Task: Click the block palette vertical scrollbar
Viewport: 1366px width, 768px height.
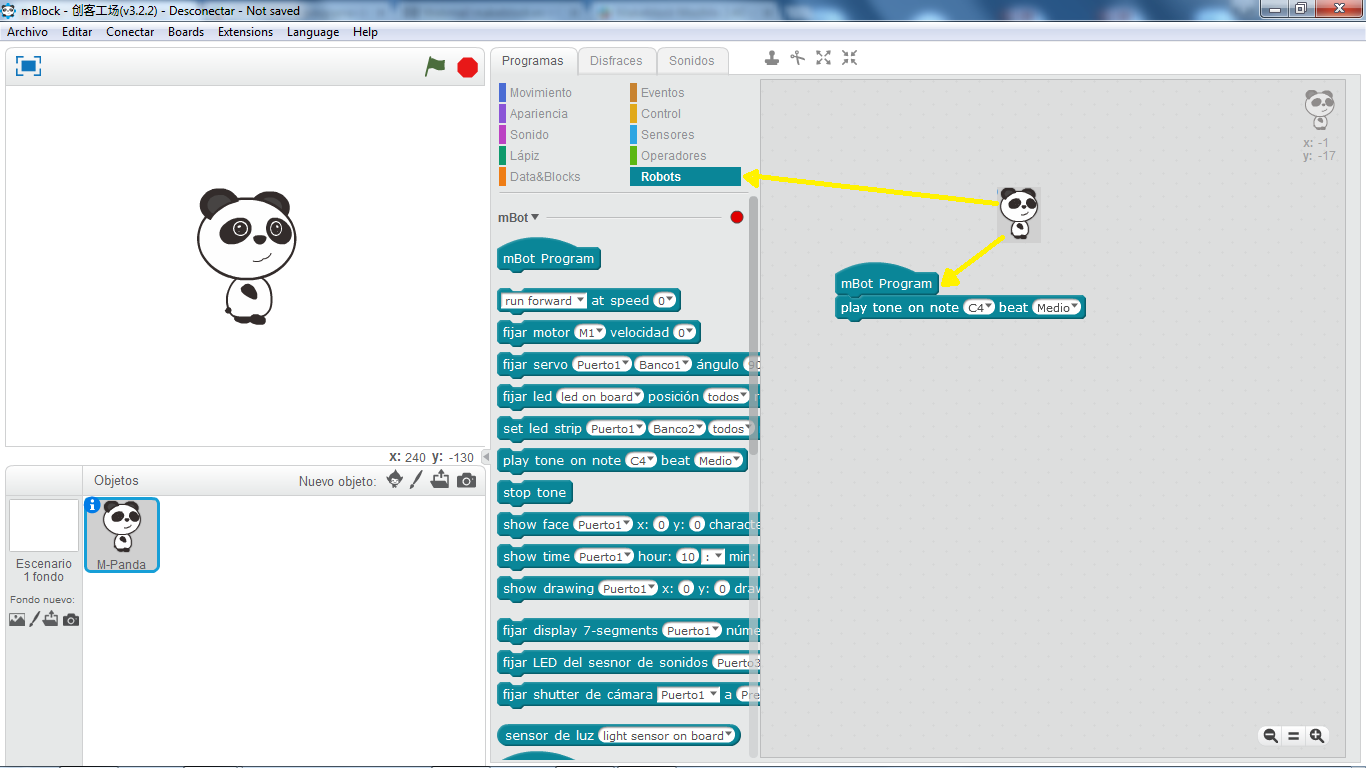Action: click(x=753, y=325)
